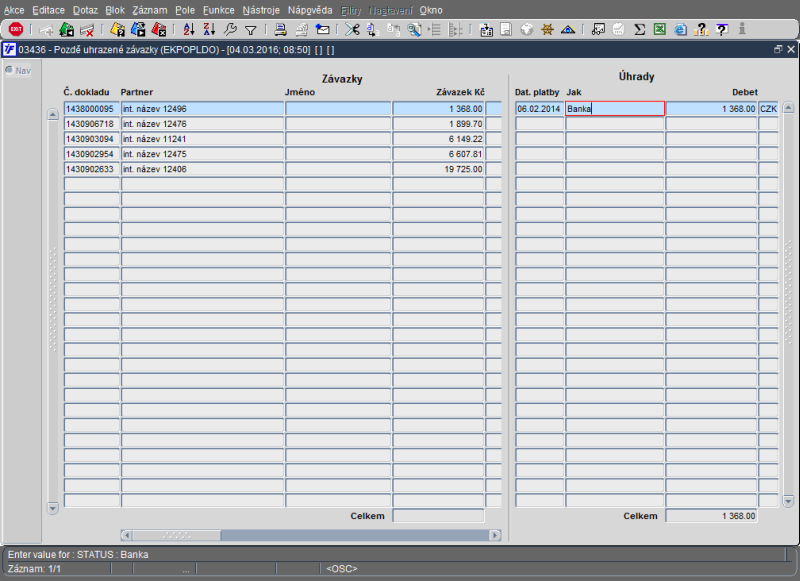Click the Internet Explorer browser icon
Image resolution: width=800 pixels, height=581 pixels.
[x=681, y=30]
